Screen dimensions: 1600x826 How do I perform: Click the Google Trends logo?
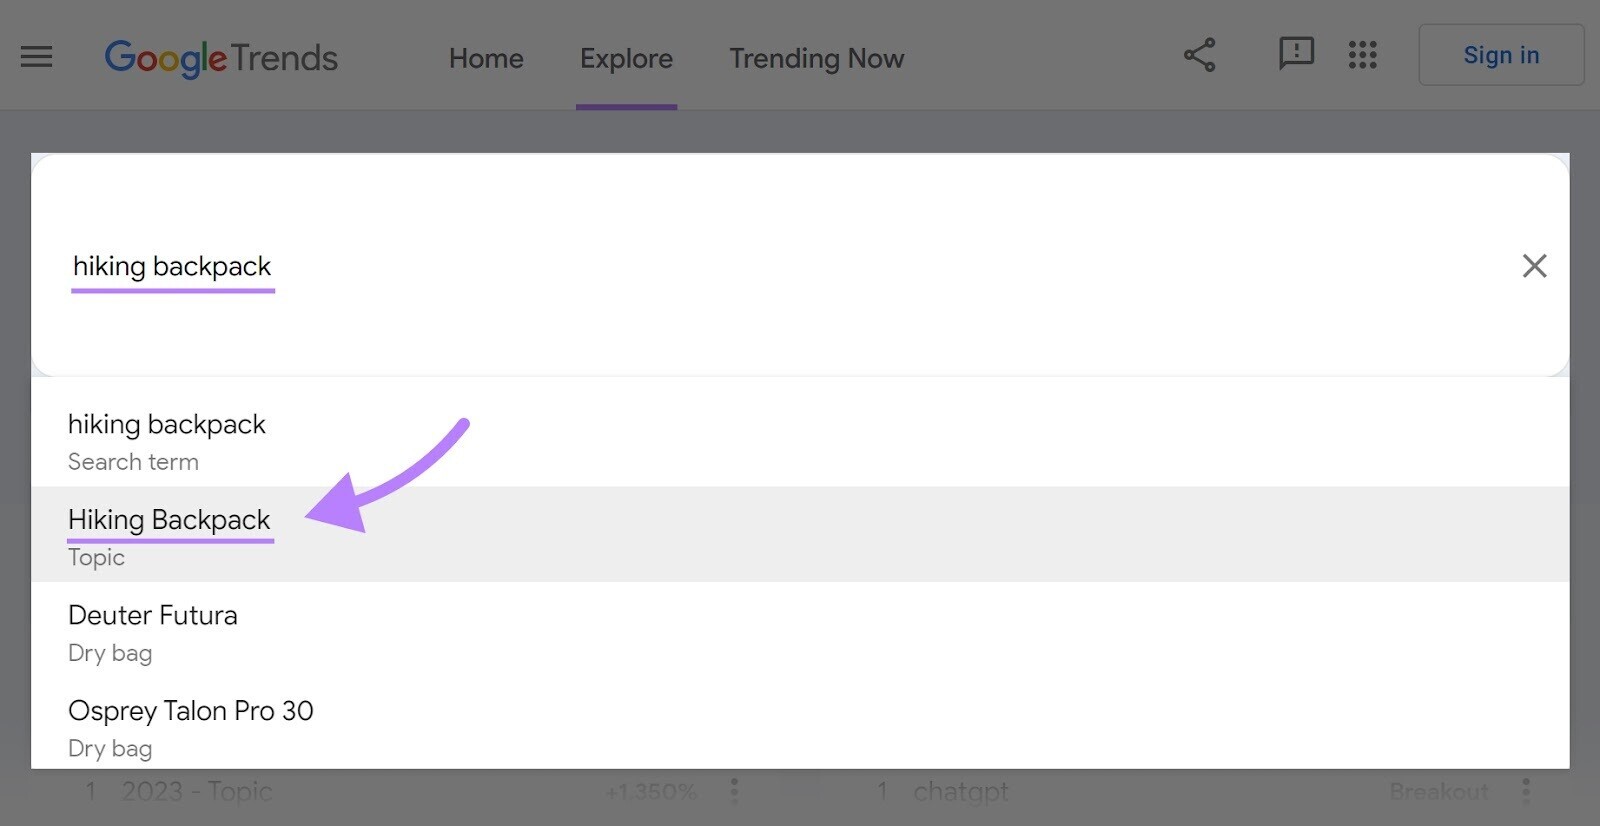(222, 58)
